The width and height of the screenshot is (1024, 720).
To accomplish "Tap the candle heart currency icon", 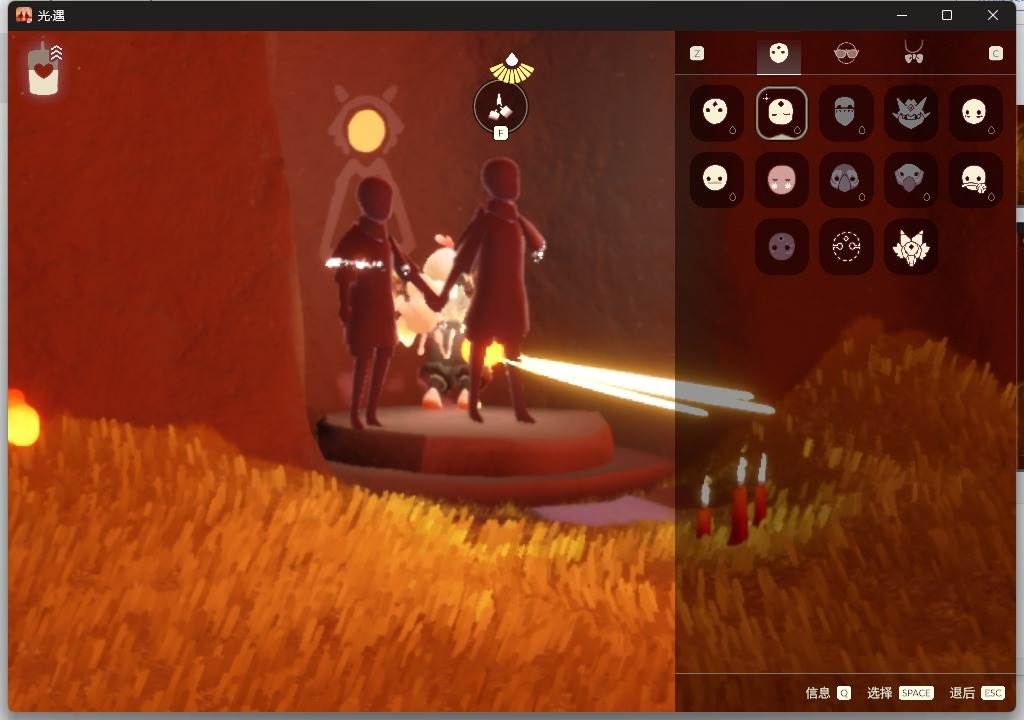I will pos(44,69).
